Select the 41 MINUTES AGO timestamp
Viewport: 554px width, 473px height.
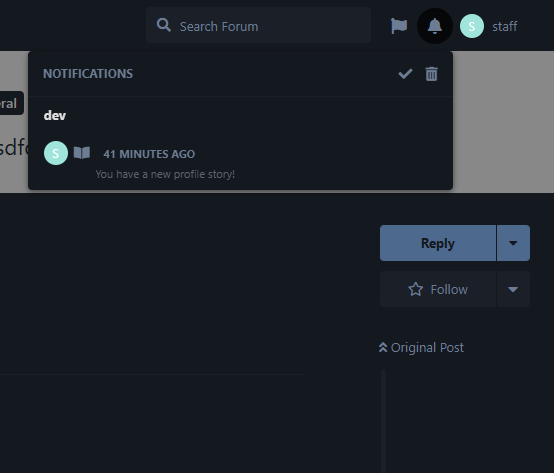[149, 154]
